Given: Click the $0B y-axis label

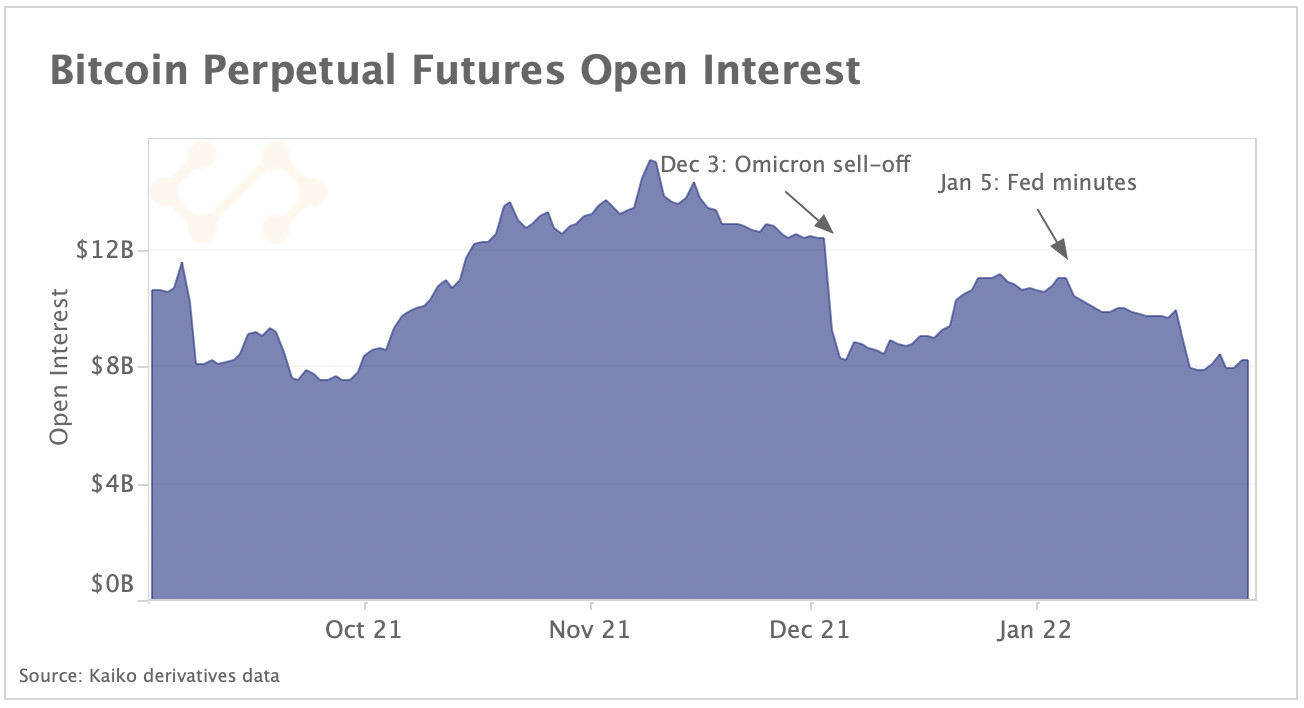Looking at the screenshot, I should (111, 584).
